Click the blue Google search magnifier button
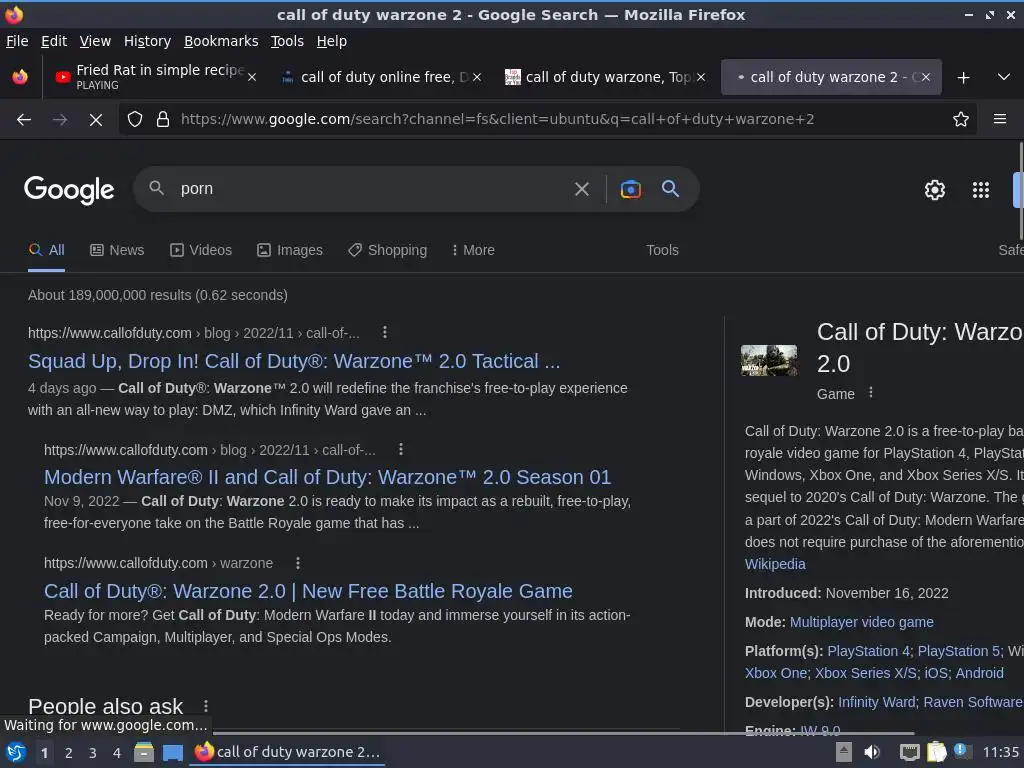1024x768 pixels. 670,189
